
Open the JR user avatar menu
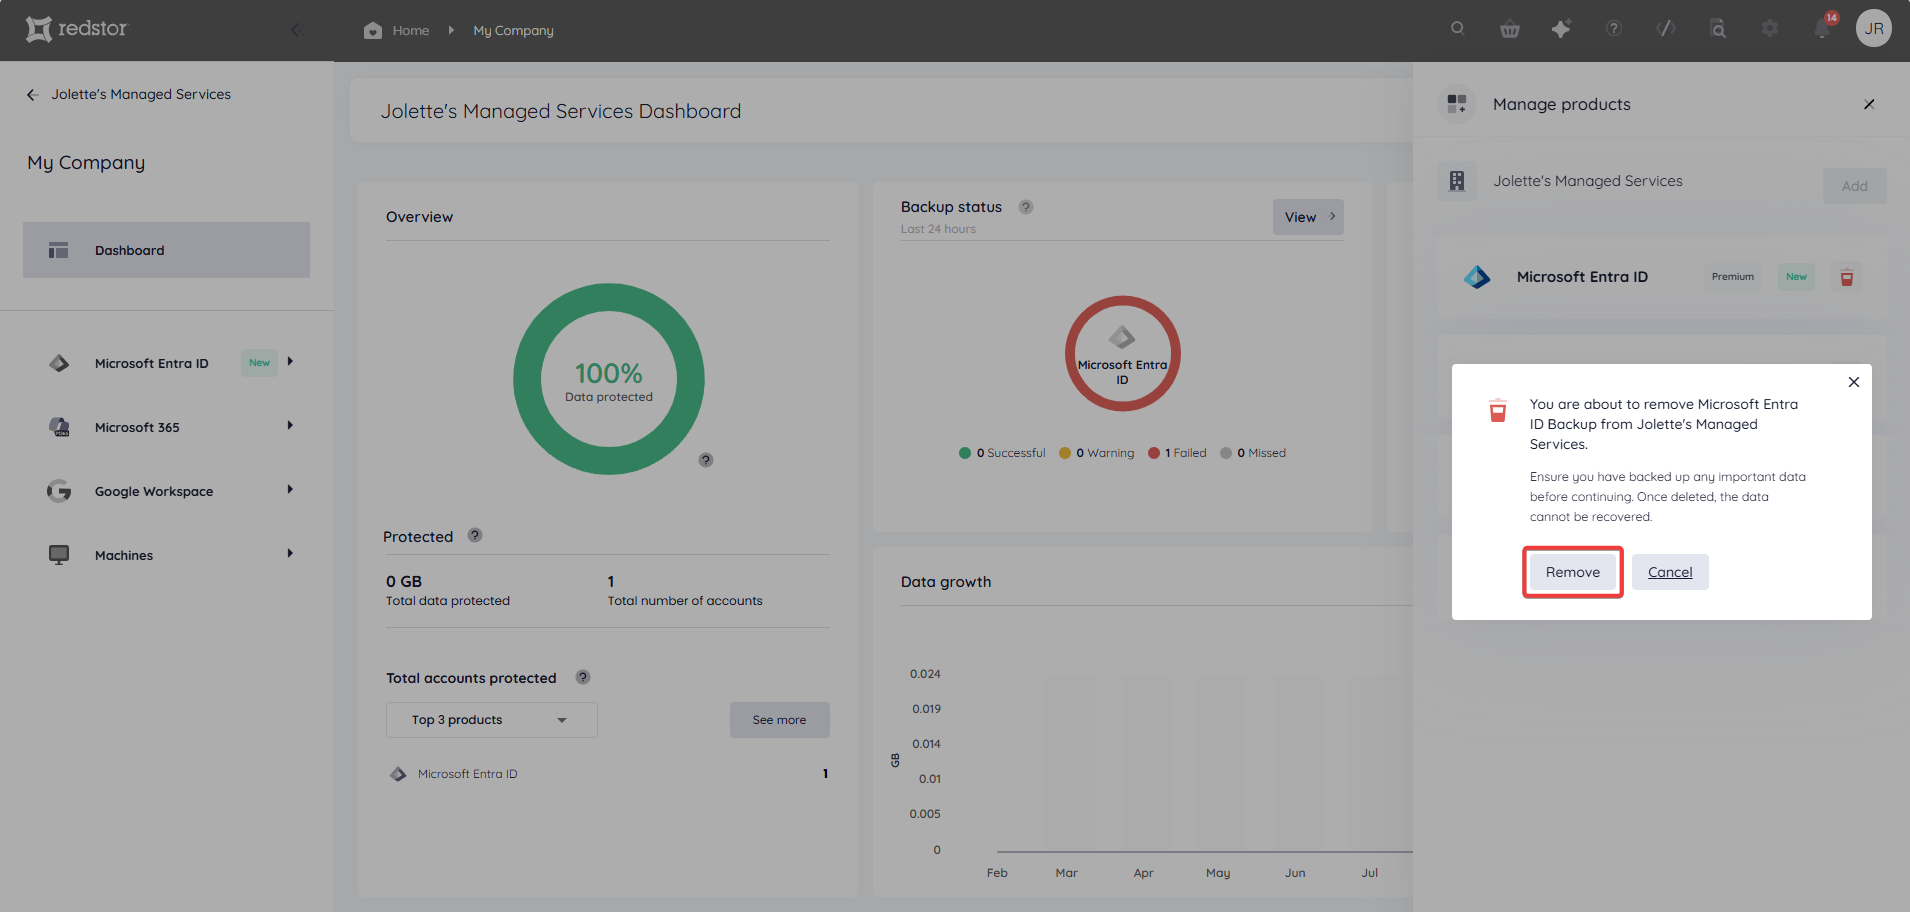point(1874,28)
